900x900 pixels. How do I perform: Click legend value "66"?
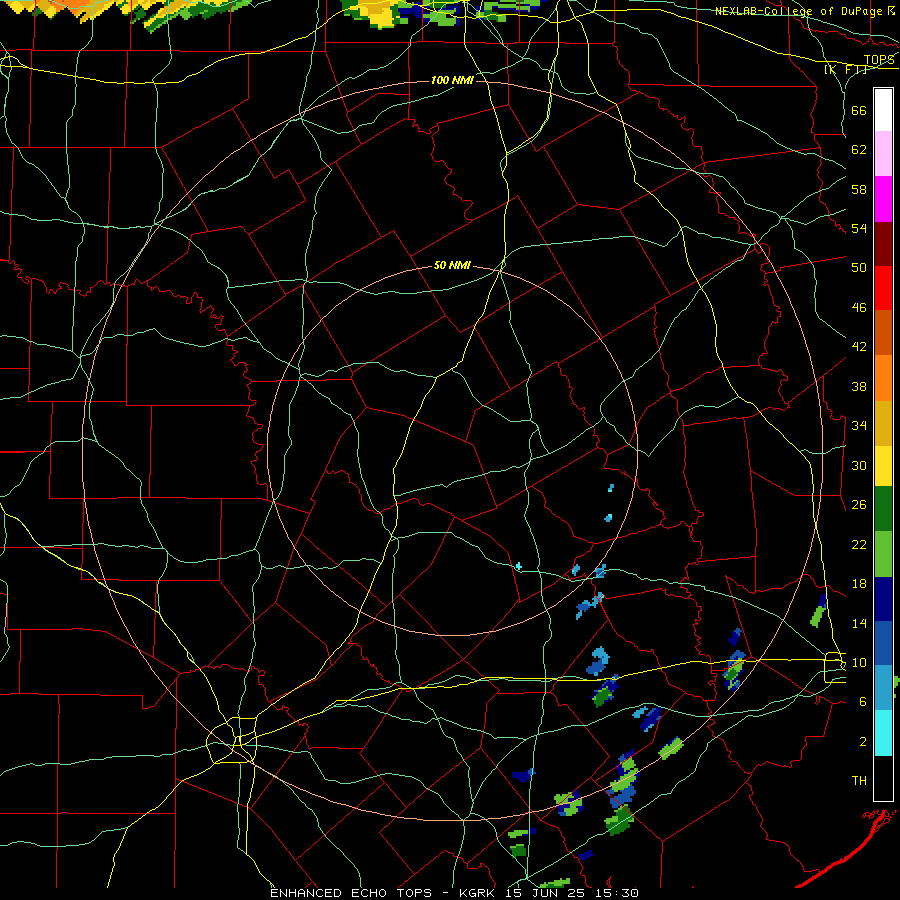859,111
